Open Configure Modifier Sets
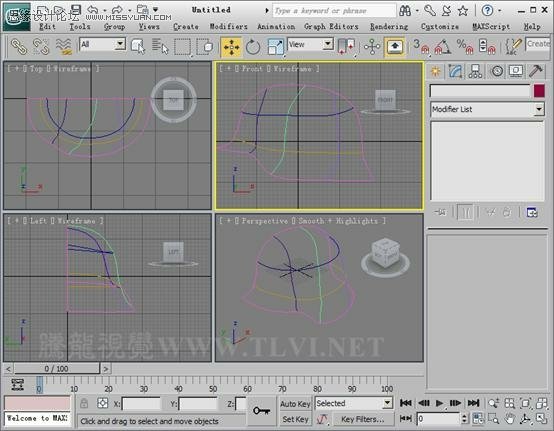 click(532, 212)
